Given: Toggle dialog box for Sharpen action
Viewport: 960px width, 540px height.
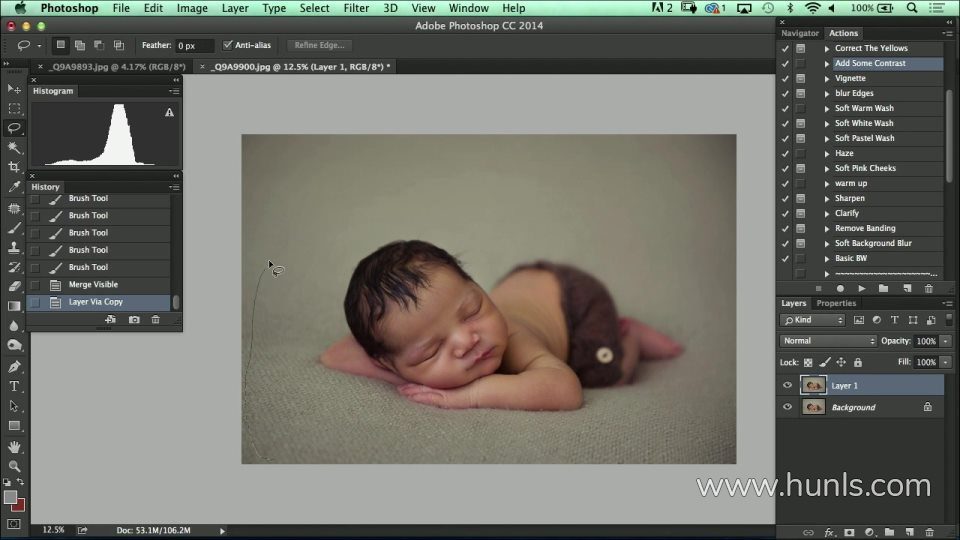Looking at the screenshot, I should pos(800,198).
